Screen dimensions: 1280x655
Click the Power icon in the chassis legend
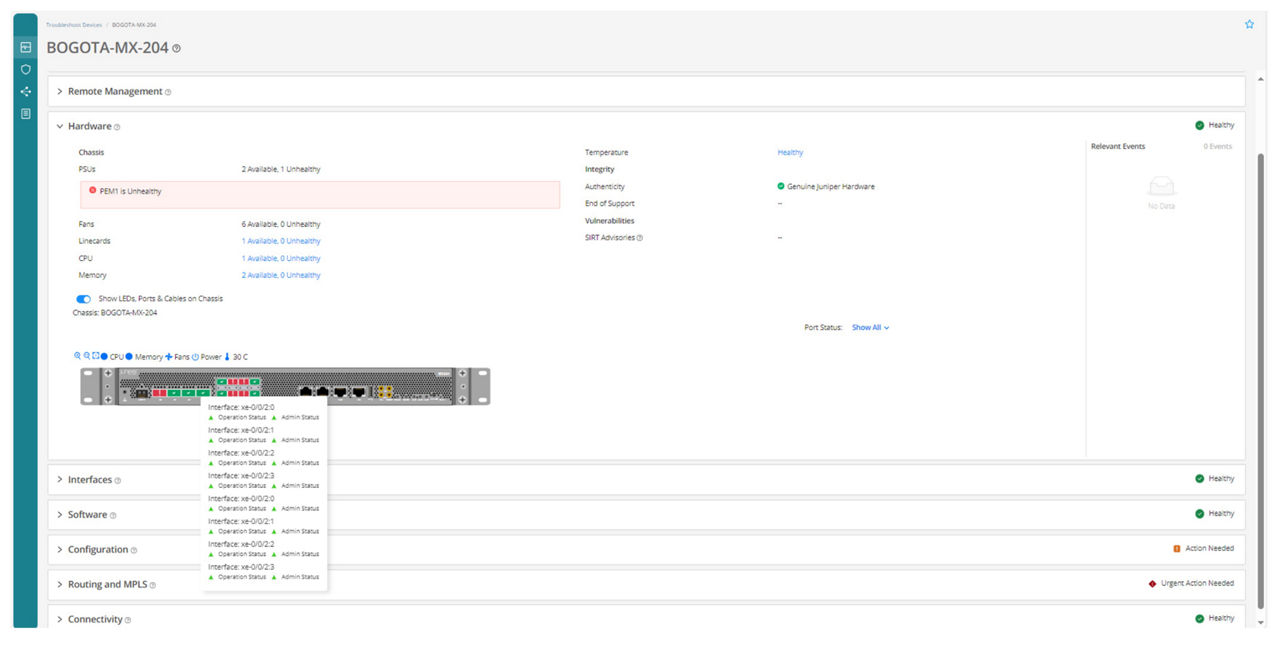(195, 356)
